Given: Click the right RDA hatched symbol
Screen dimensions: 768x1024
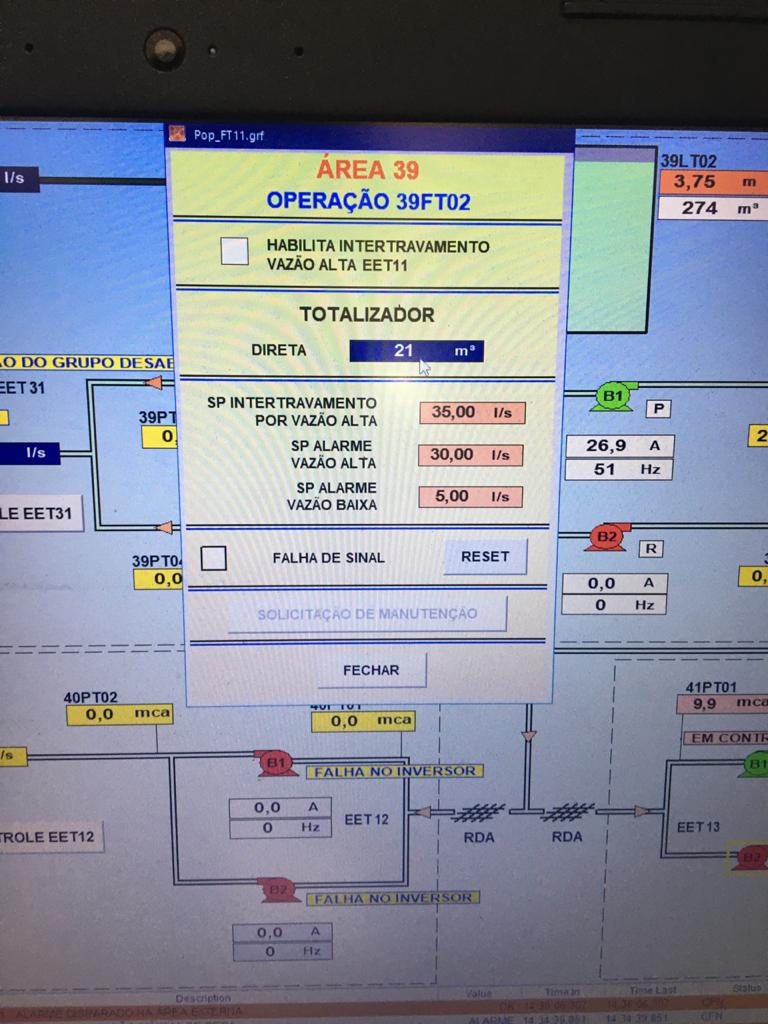Looking at the screenshot, I should pos(567,813).
